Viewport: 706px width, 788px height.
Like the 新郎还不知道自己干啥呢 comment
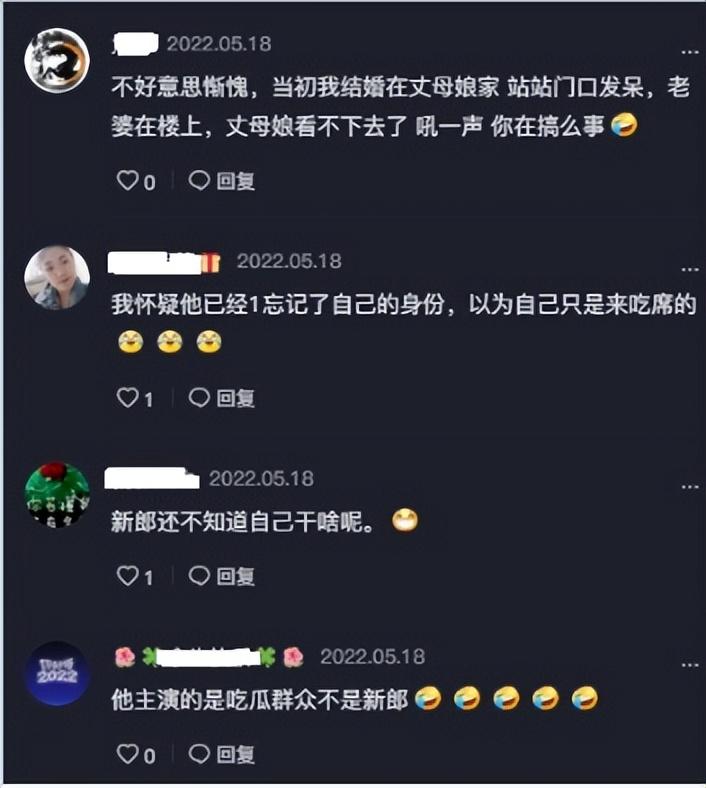(128, 576)
